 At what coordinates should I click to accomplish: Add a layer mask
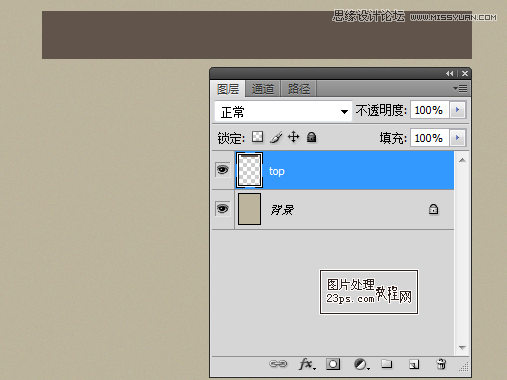(x=333, y=364)
